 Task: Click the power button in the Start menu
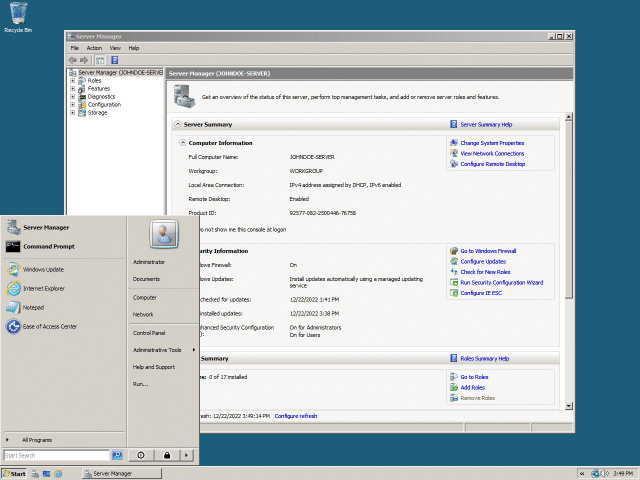point(141,455)
